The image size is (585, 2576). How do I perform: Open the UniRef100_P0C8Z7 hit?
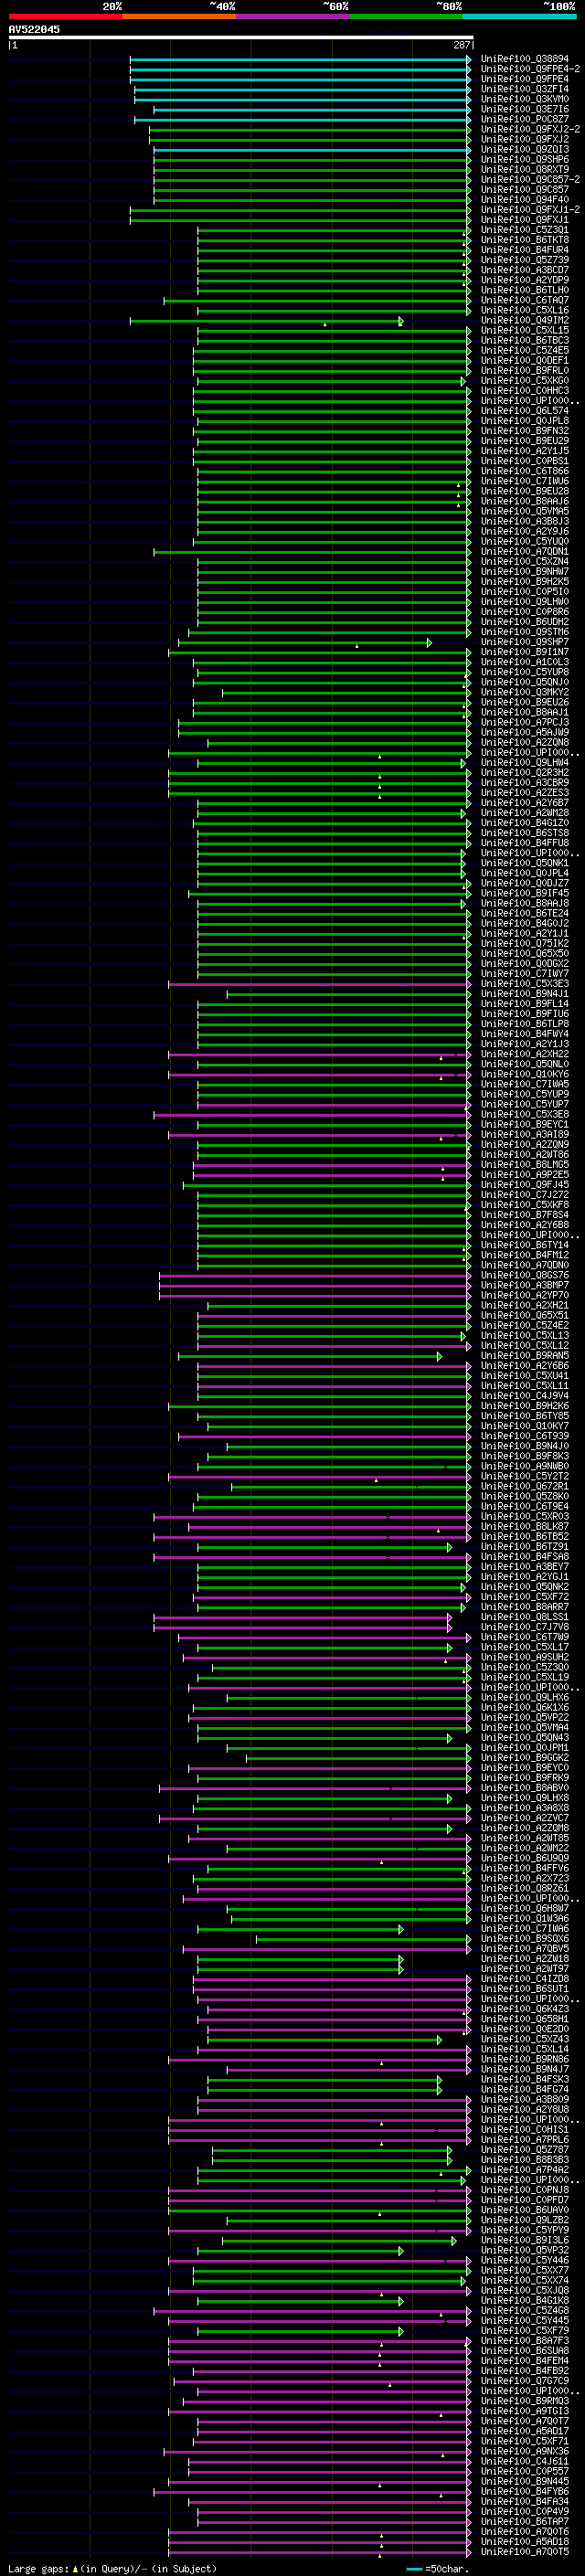point(524,119)
